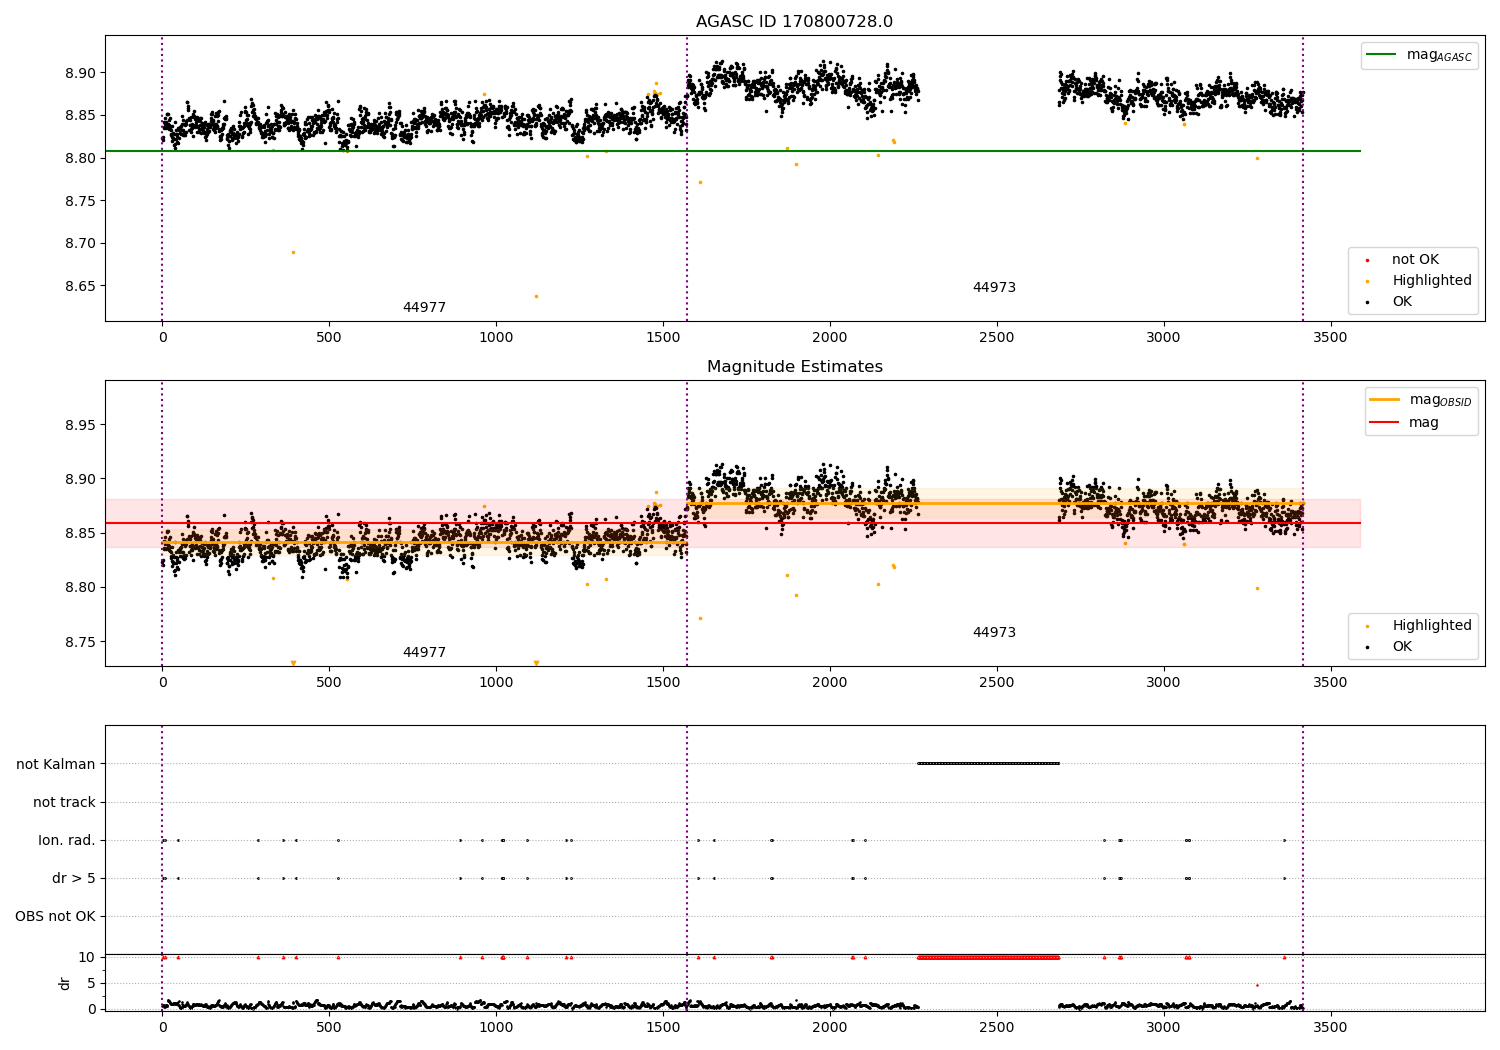1500x1050 pixels.
Task: Click the 3500 x-tick under the middle panel
Action: point(1330,682)
